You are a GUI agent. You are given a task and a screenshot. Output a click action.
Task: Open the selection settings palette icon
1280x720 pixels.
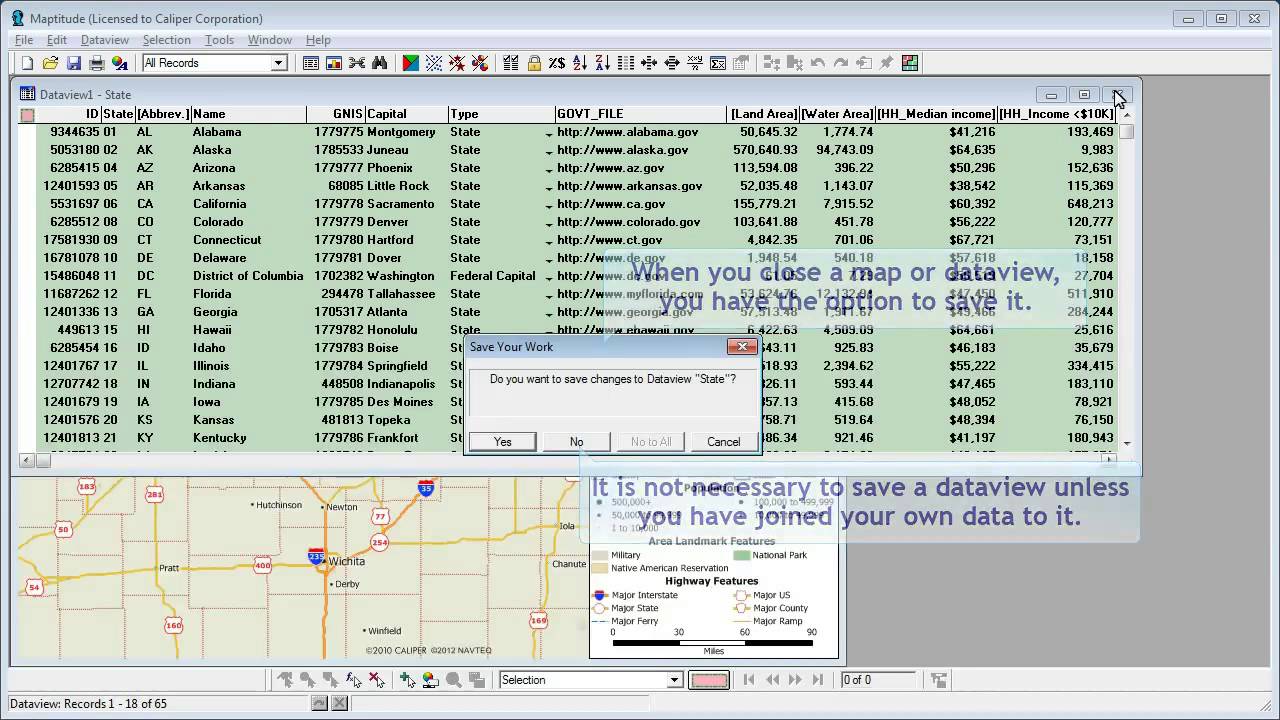coord(430,680)
